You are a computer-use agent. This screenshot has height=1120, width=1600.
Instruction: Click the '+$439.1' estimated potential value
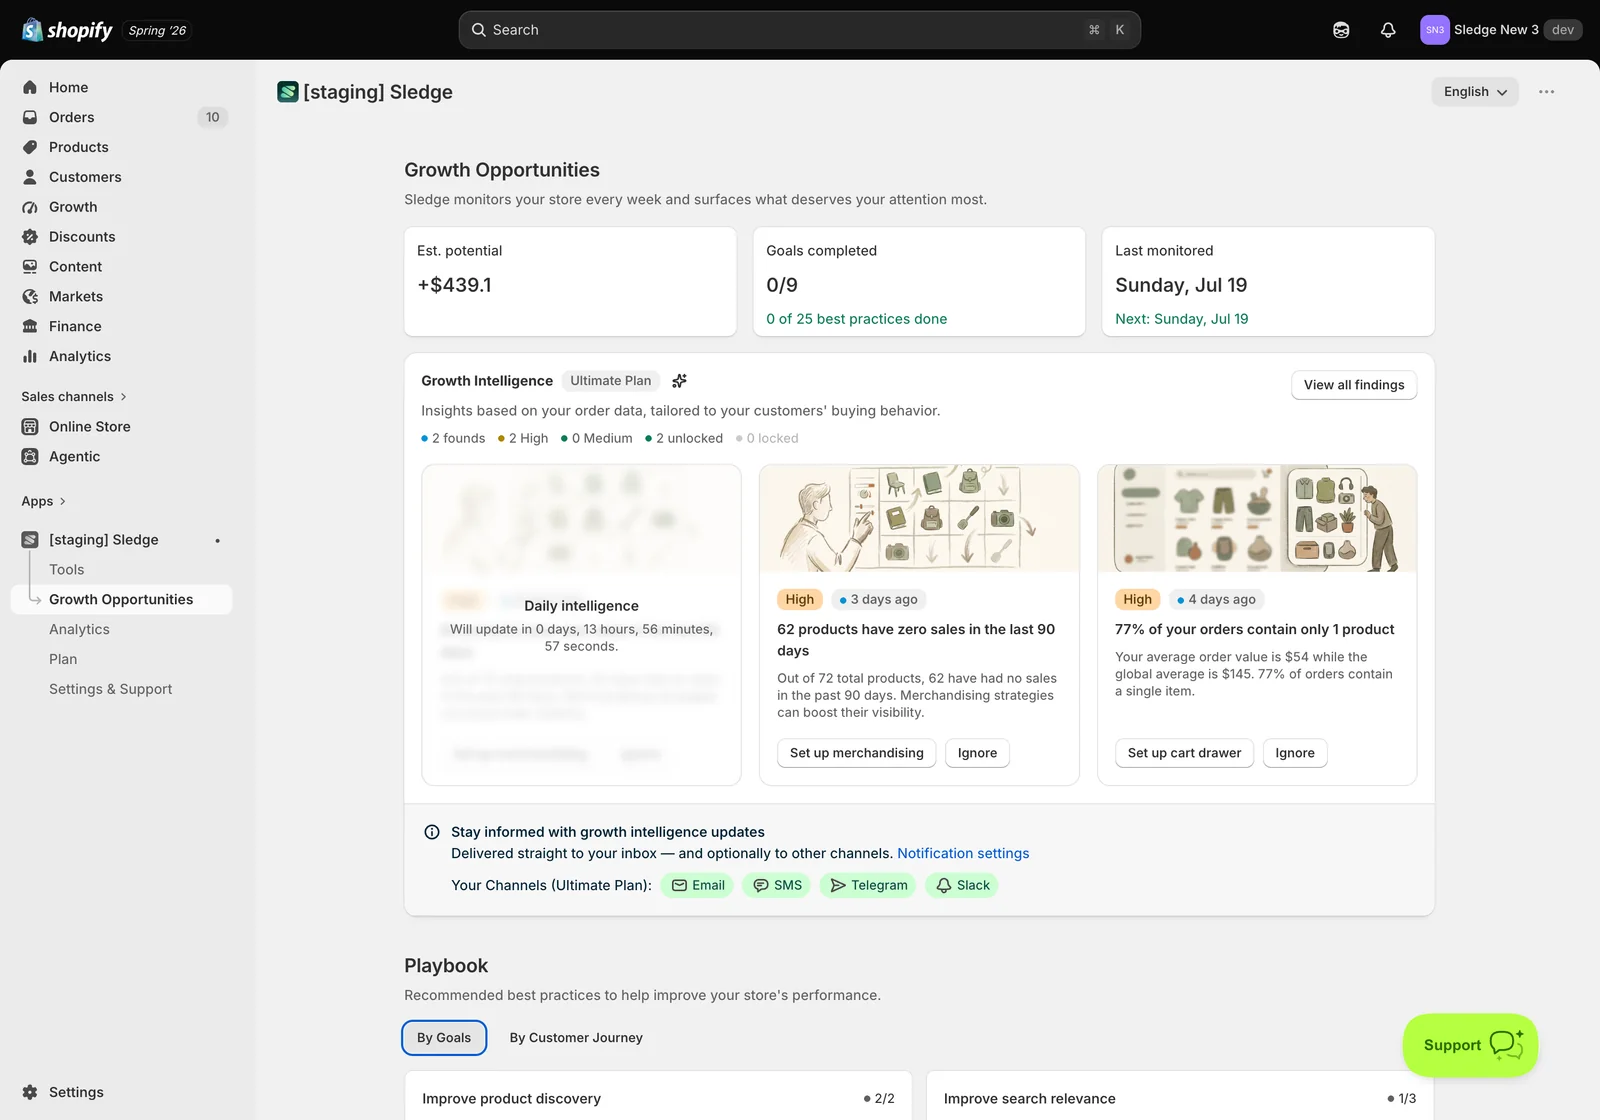pos(455,285)
